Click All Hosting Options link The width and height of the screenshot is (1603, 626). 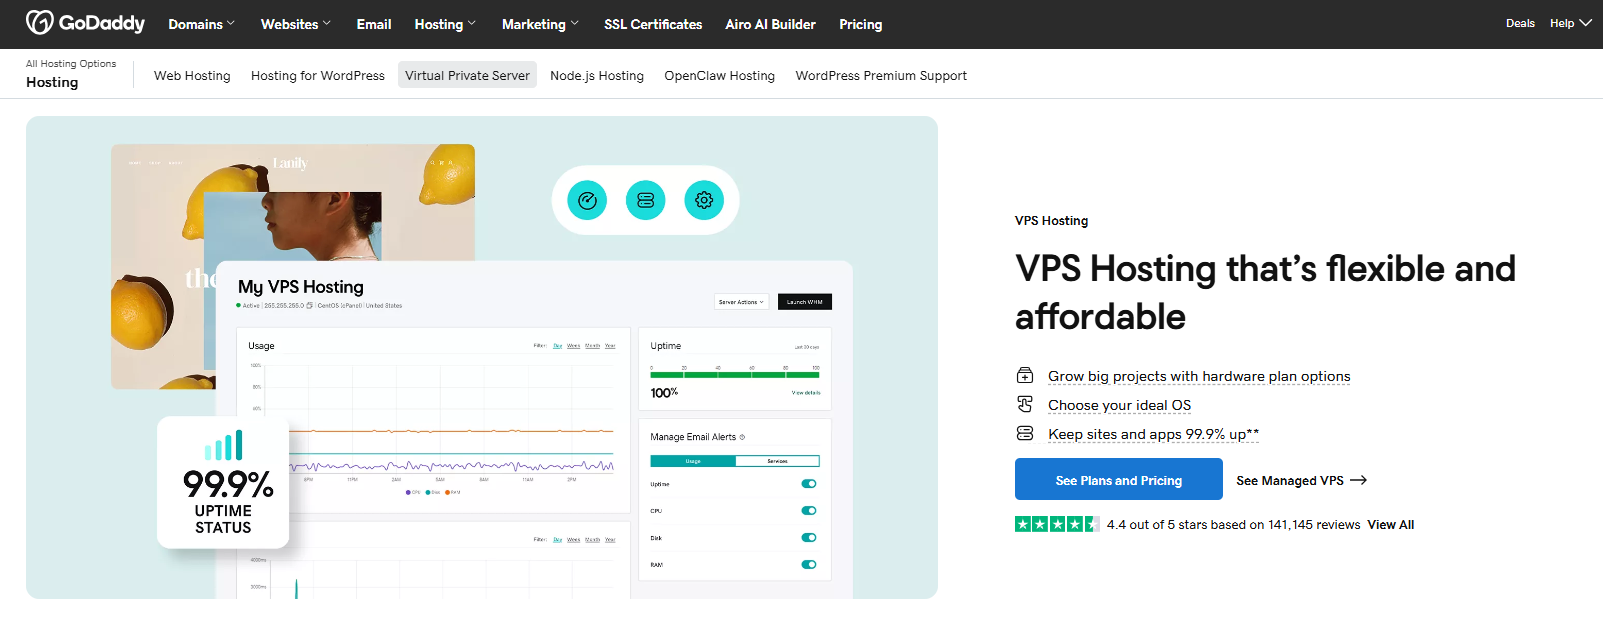tap(71, 63)
